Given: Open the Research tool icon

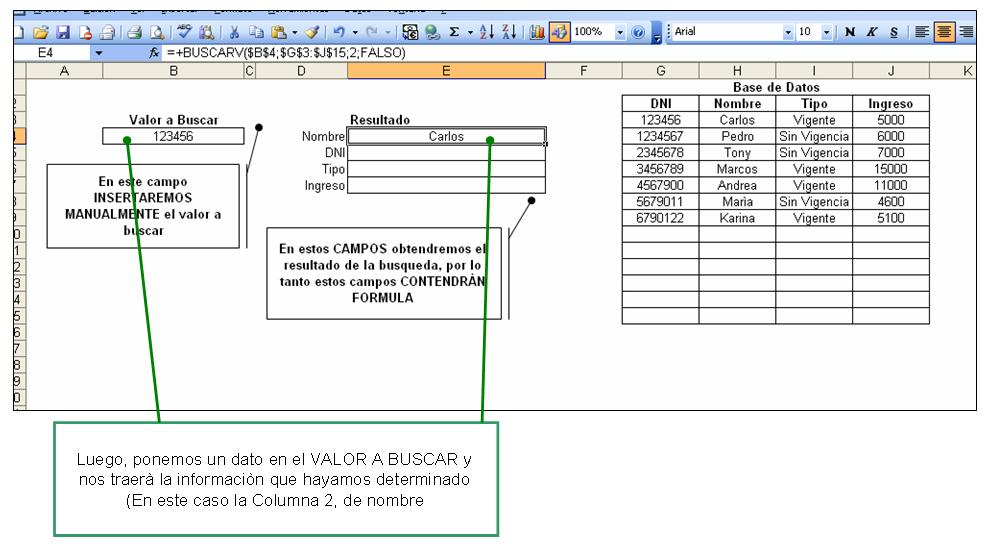Looking at the screenshot, I should 206,32.
